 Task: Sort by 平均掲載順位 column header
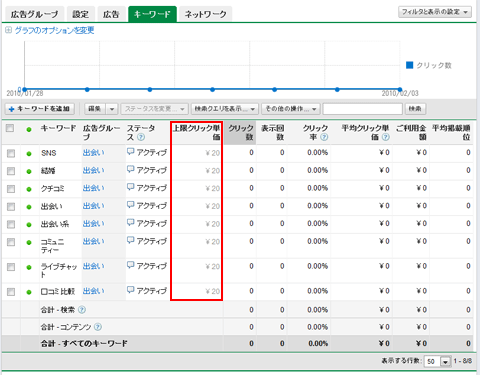click(451, 132)
